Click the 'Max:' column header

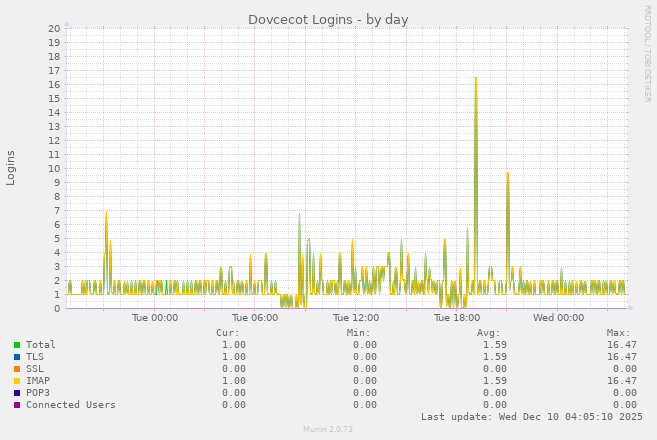tap(618, 333)
